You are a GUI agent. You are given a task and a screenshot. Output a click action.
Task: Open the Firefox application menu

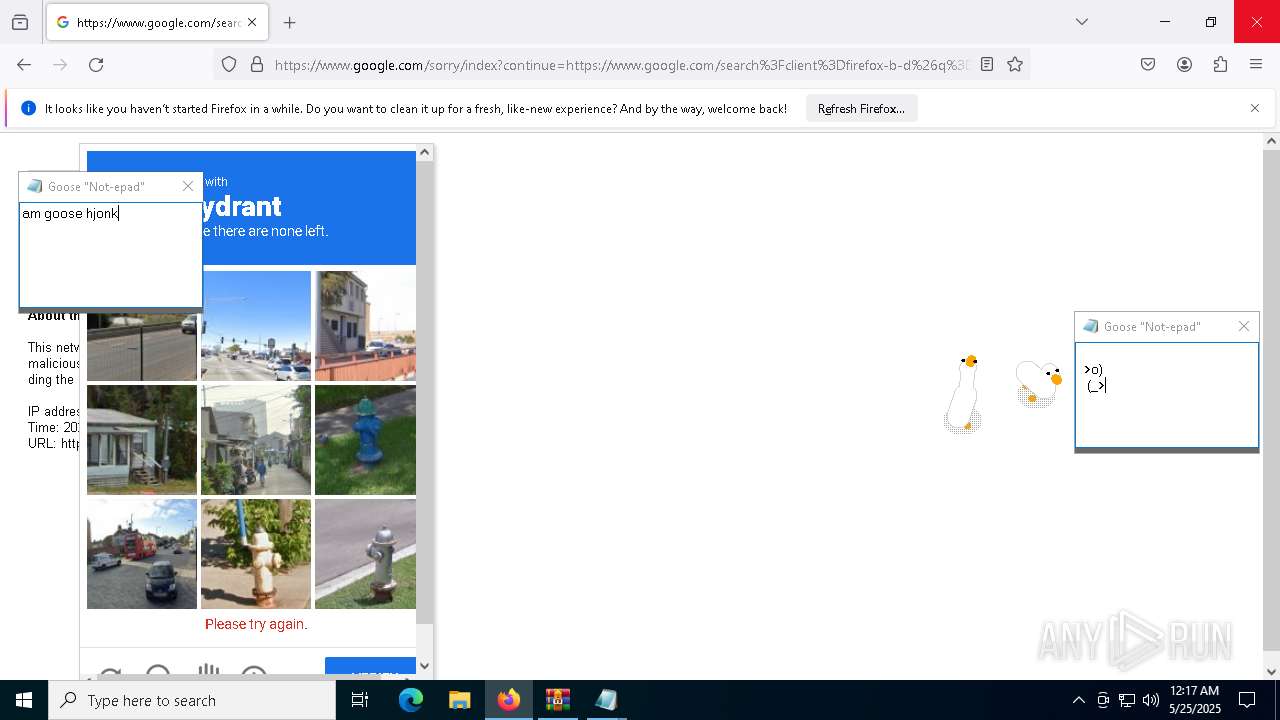[x=1256, y=64]
